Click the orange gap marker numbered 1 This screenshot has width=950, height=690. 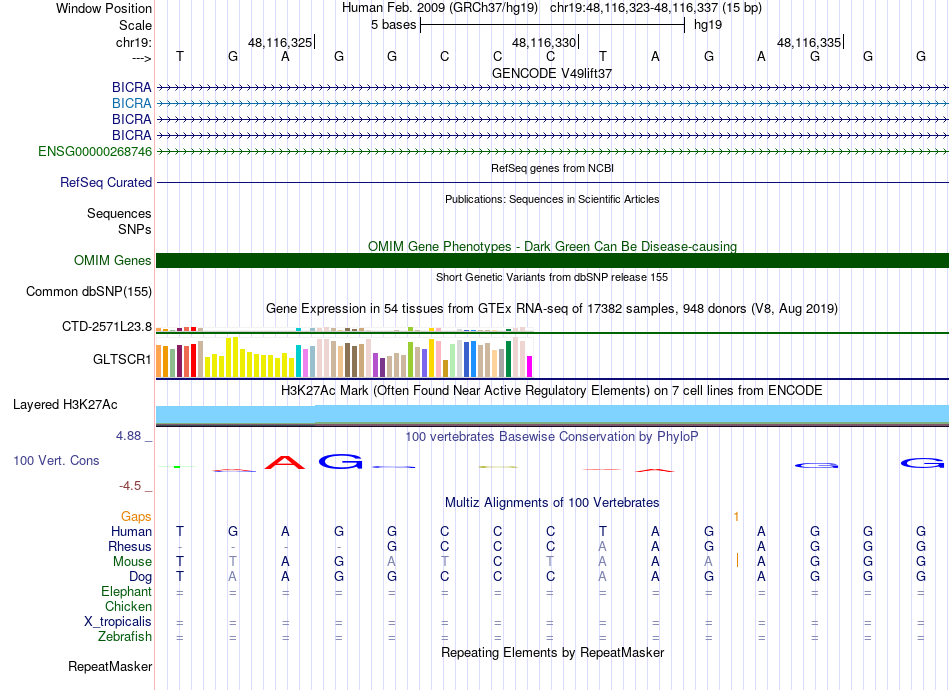736,517
